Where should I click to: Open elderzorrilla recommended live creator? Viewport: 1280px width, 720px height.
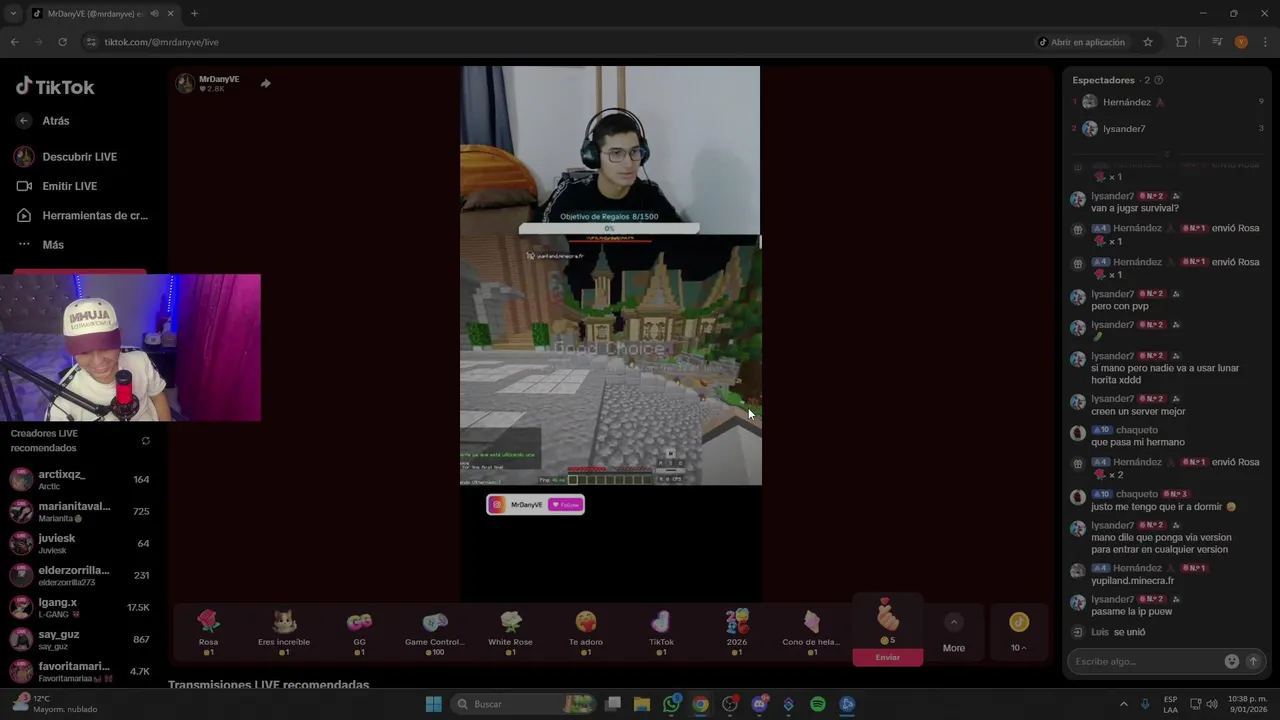point(80,575)
